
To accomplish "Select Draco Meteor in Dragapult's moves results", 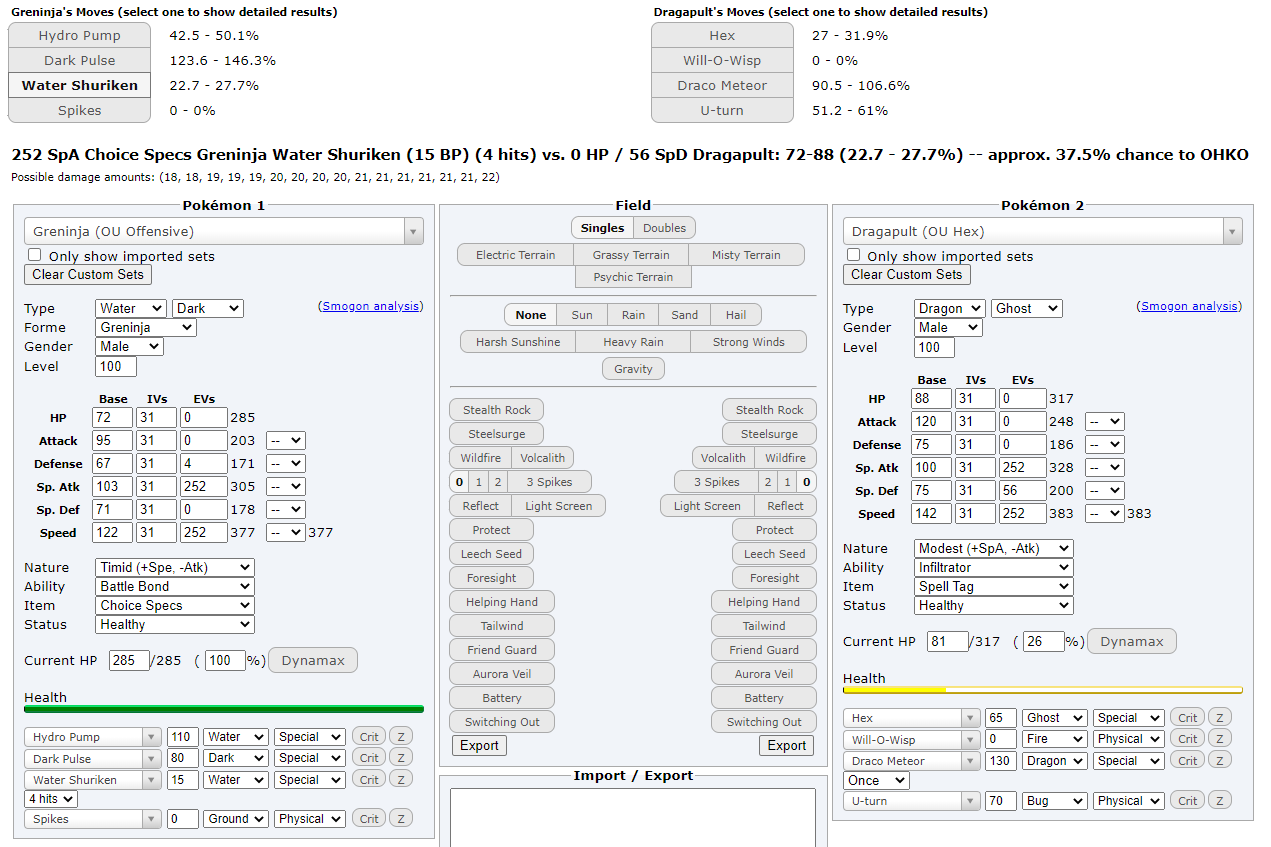I will (x=722, y=86).
